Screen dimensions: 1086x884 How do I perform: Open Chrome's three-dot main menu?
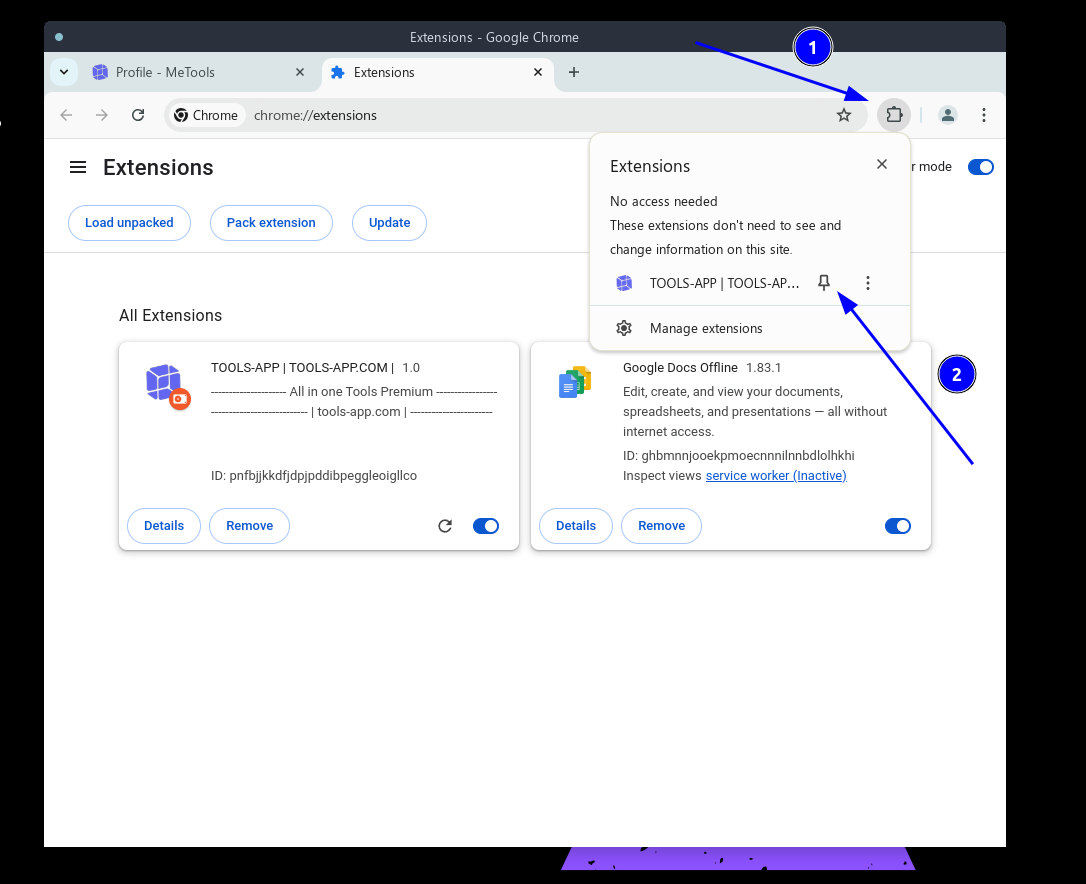pos(984,115)
